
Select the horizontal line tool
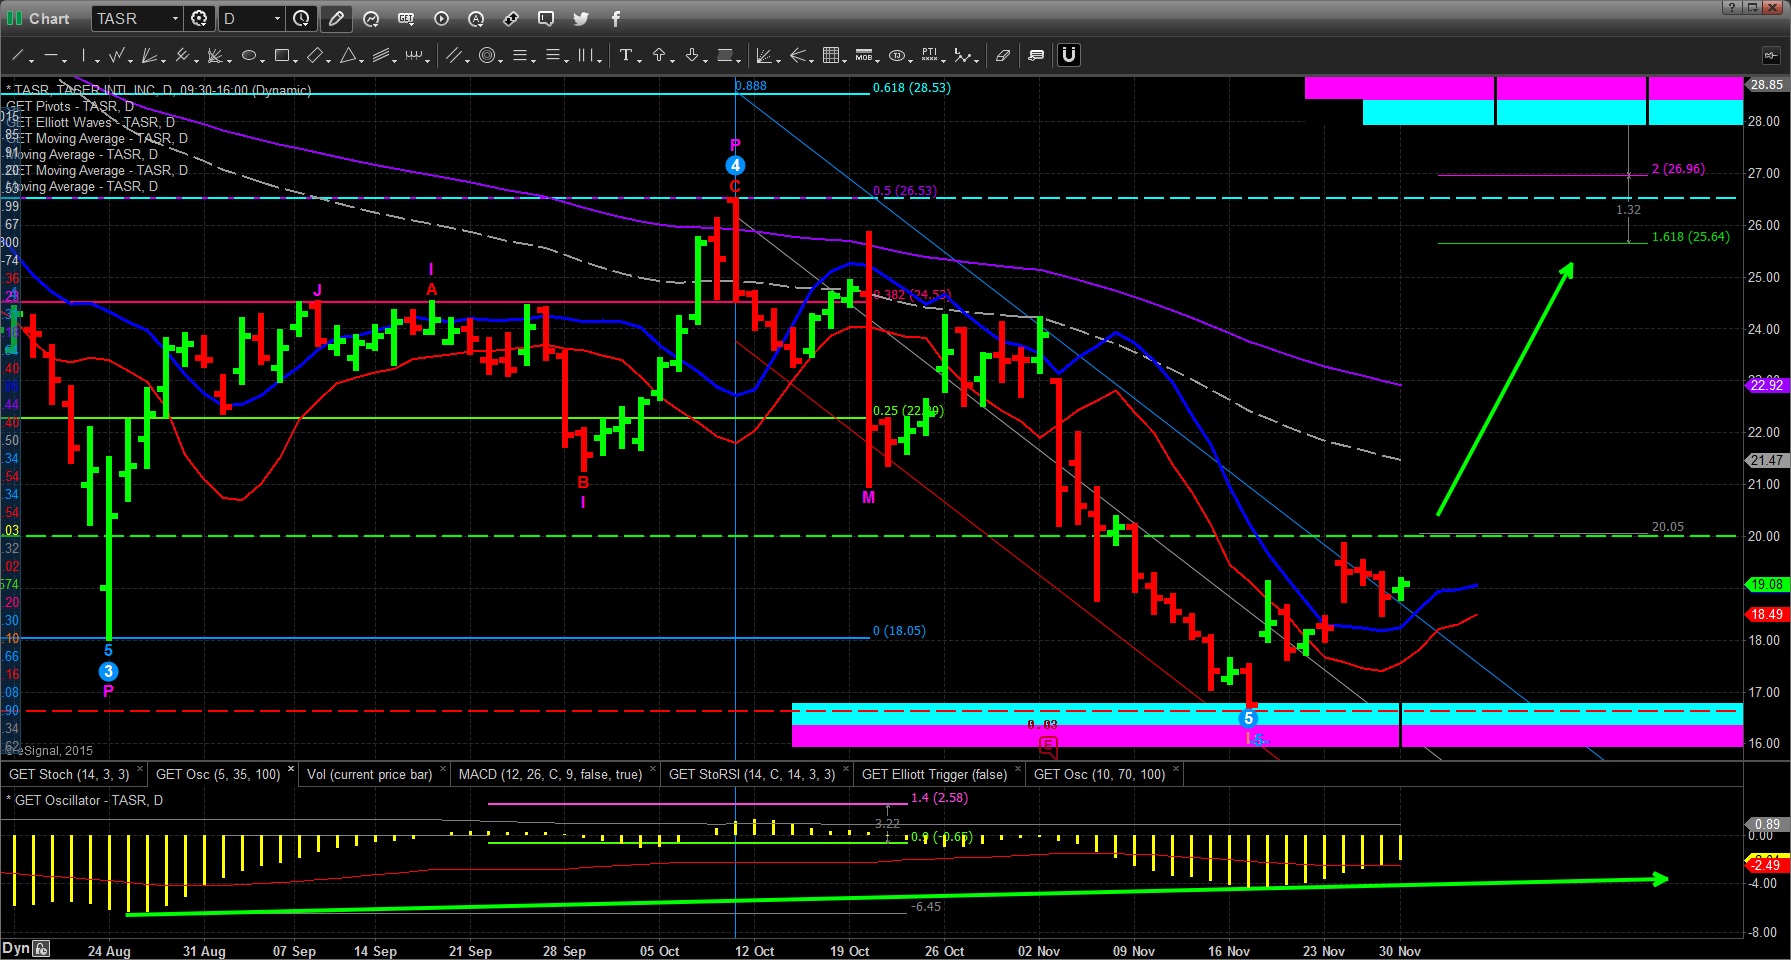coord(51,56)
